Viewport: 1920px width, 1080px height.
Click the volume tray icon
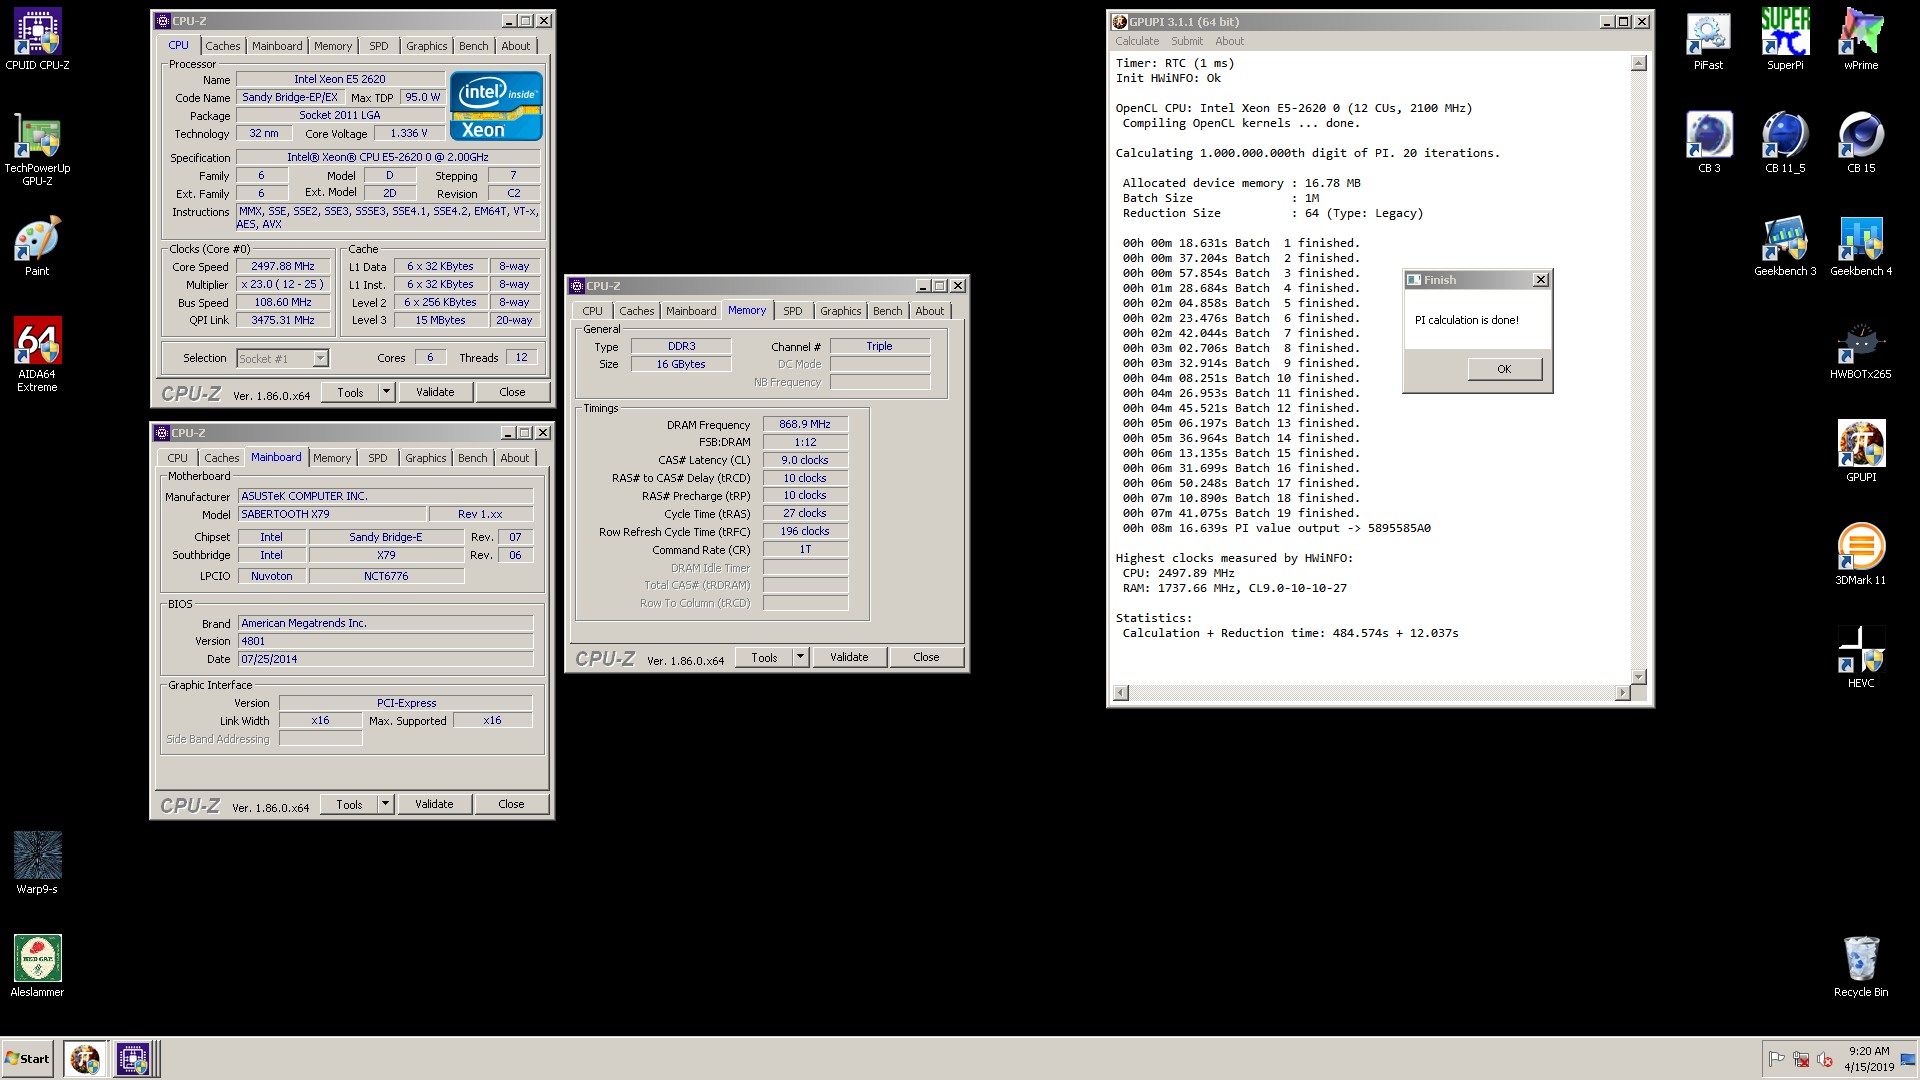tap(1824, 1059)
